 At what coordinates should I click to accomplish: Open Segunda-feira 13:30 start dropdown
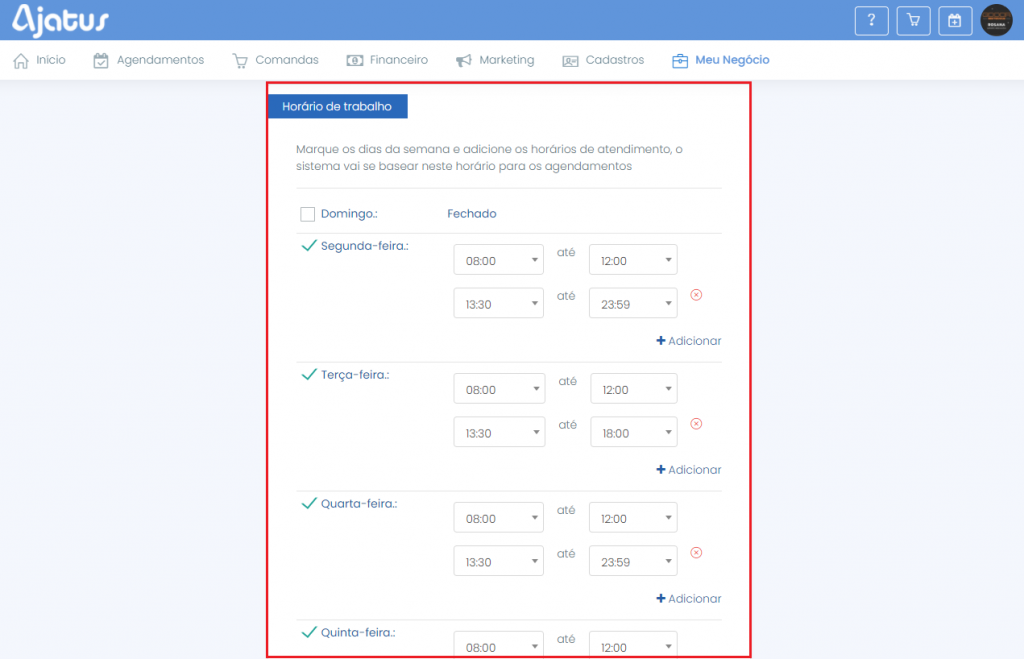coord(498,304)
